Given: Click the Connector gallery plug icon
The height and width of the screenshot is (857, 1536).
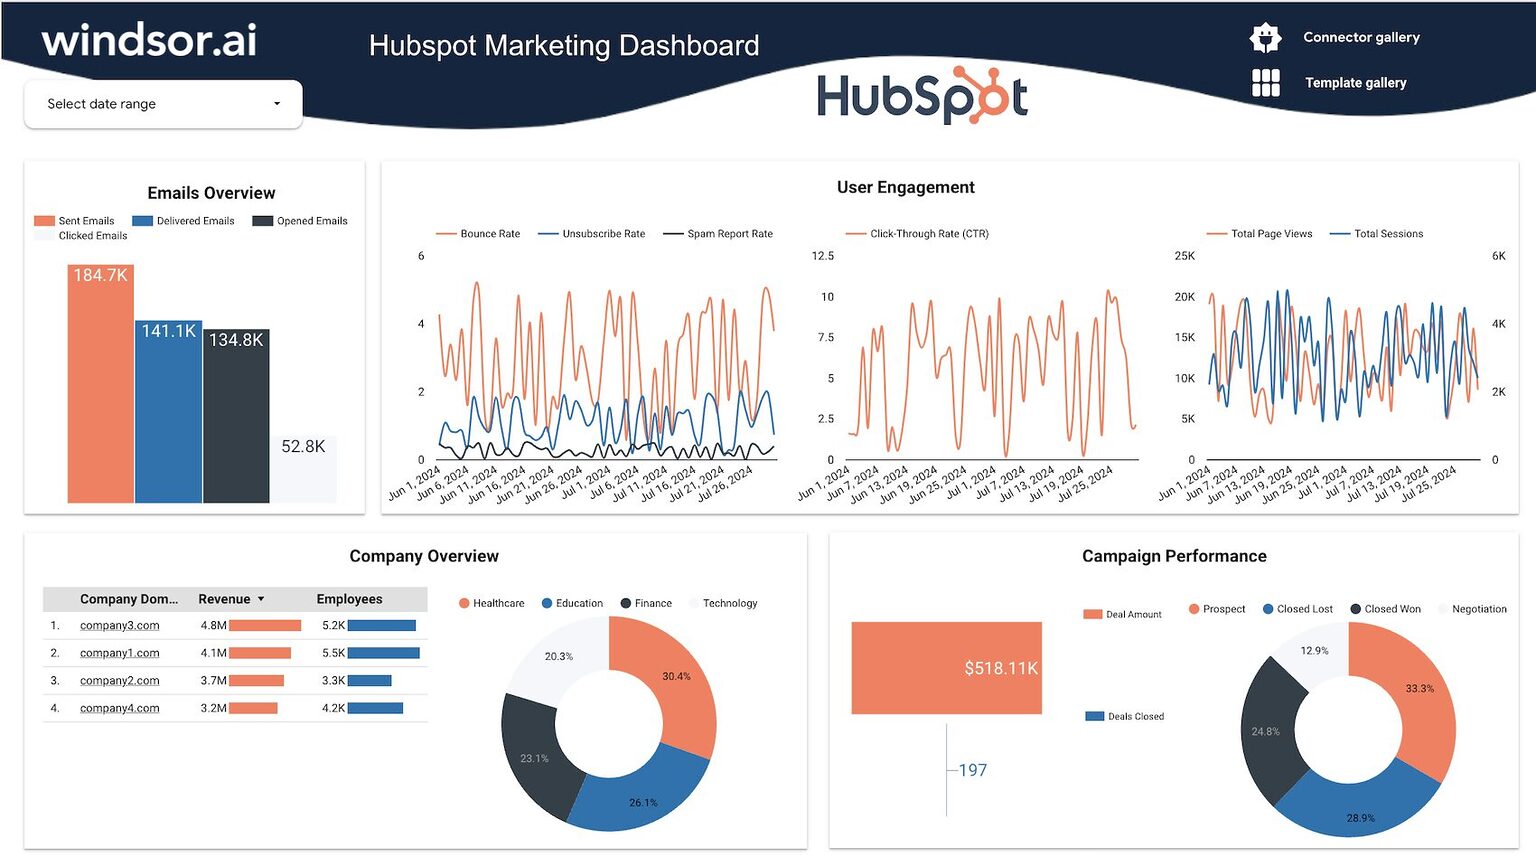Looking at the screenshot, I should (1265, 36).
